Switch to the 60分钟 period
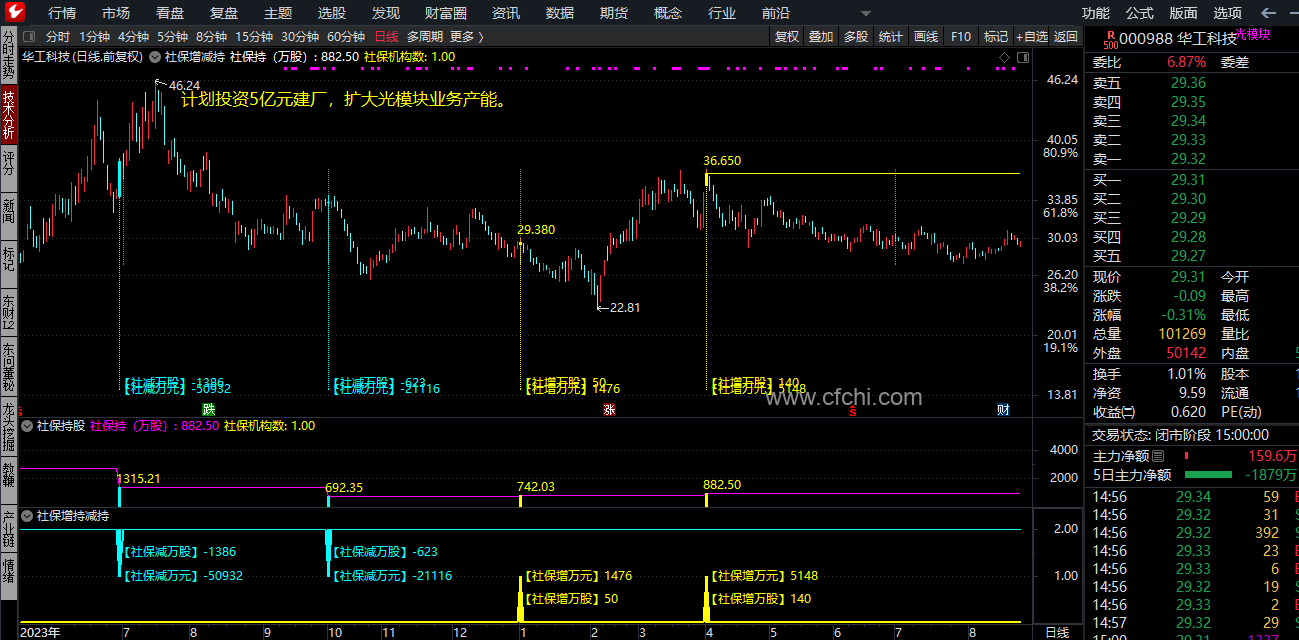The height and width of the screenshot is (640, 1299). [x=346, y=36]
